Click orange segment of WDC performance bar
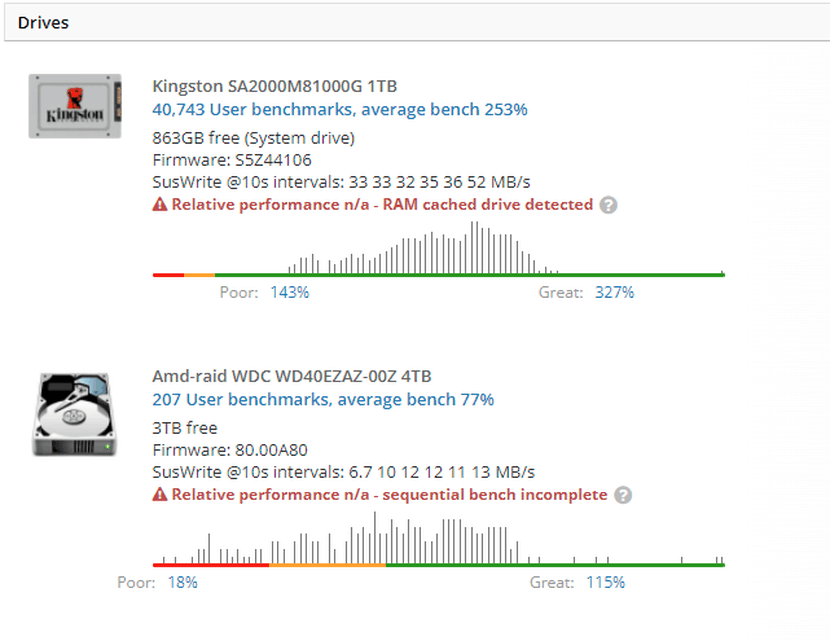This screenshot has width=830, height=641. [x=327, y=565]
